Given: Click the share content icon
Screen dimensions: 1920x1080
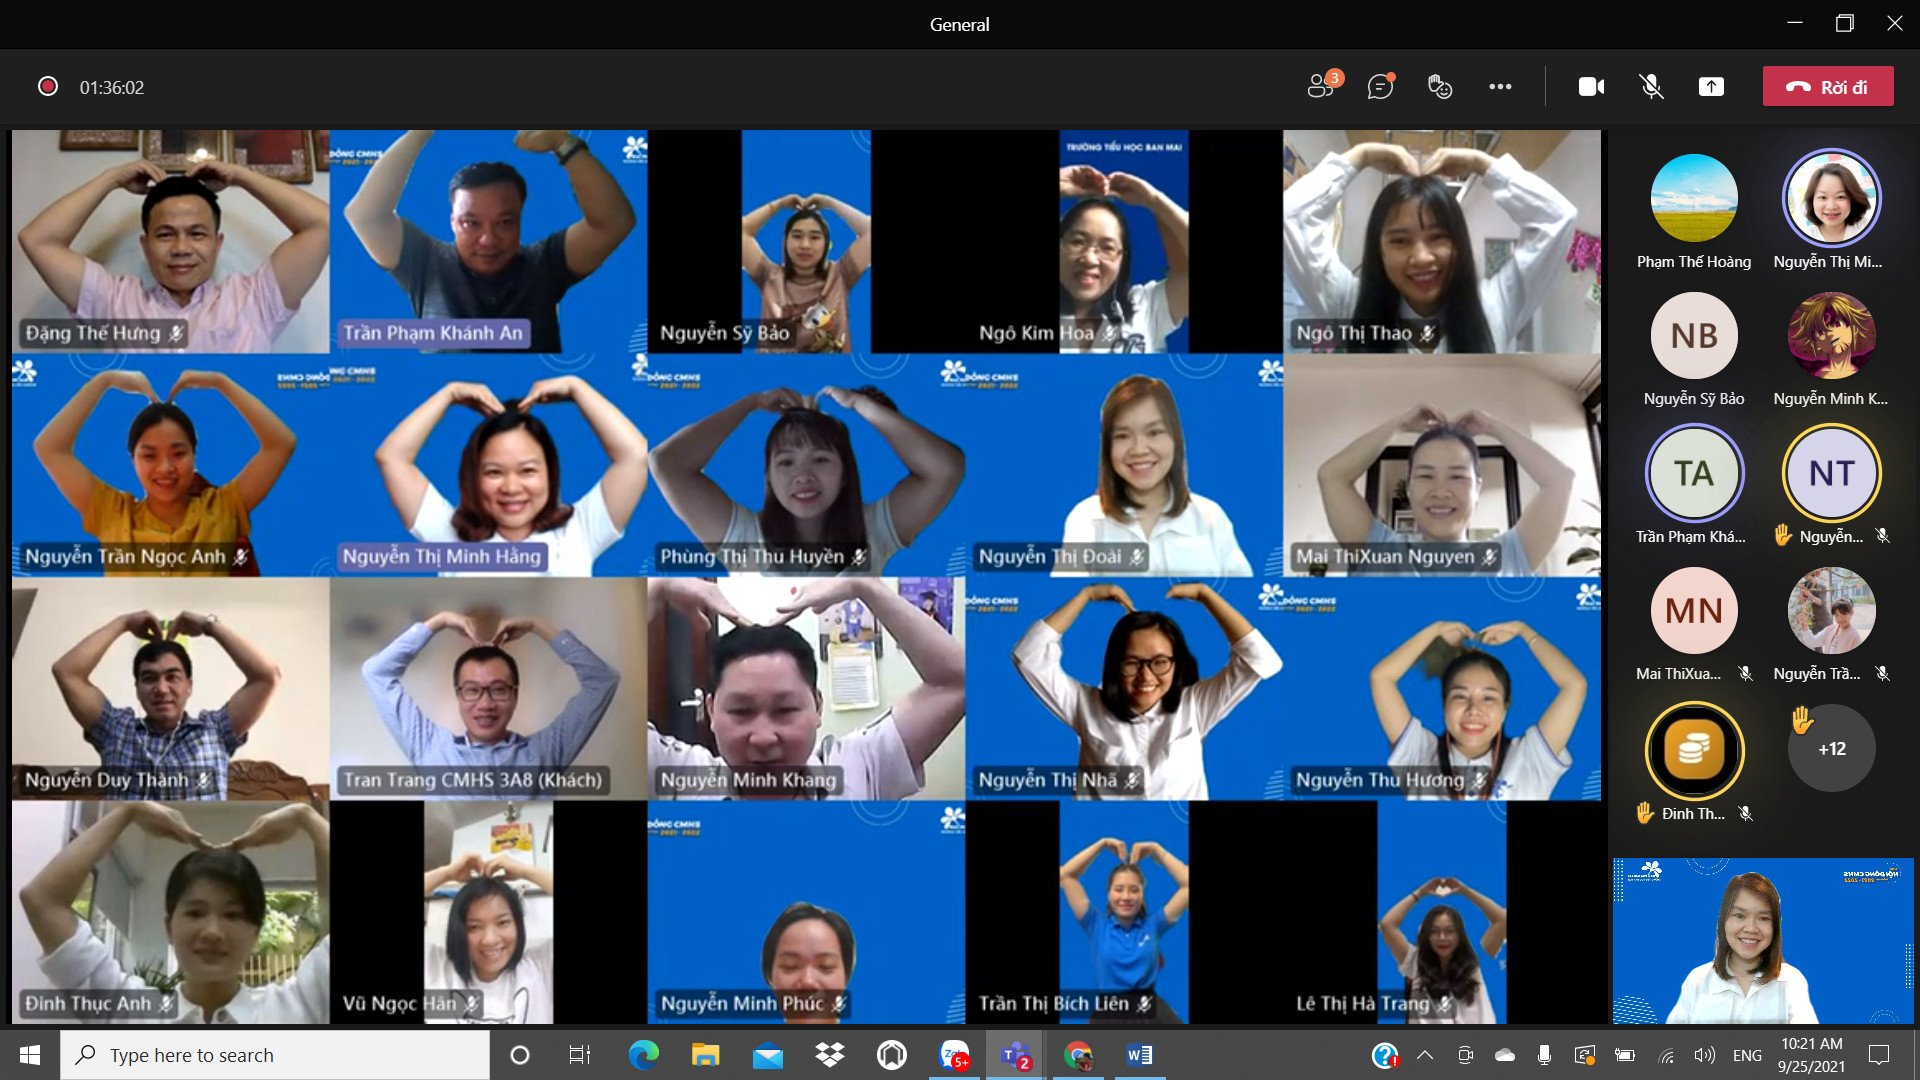Looking at the screenshot, I should click(x=1711, y=87).
